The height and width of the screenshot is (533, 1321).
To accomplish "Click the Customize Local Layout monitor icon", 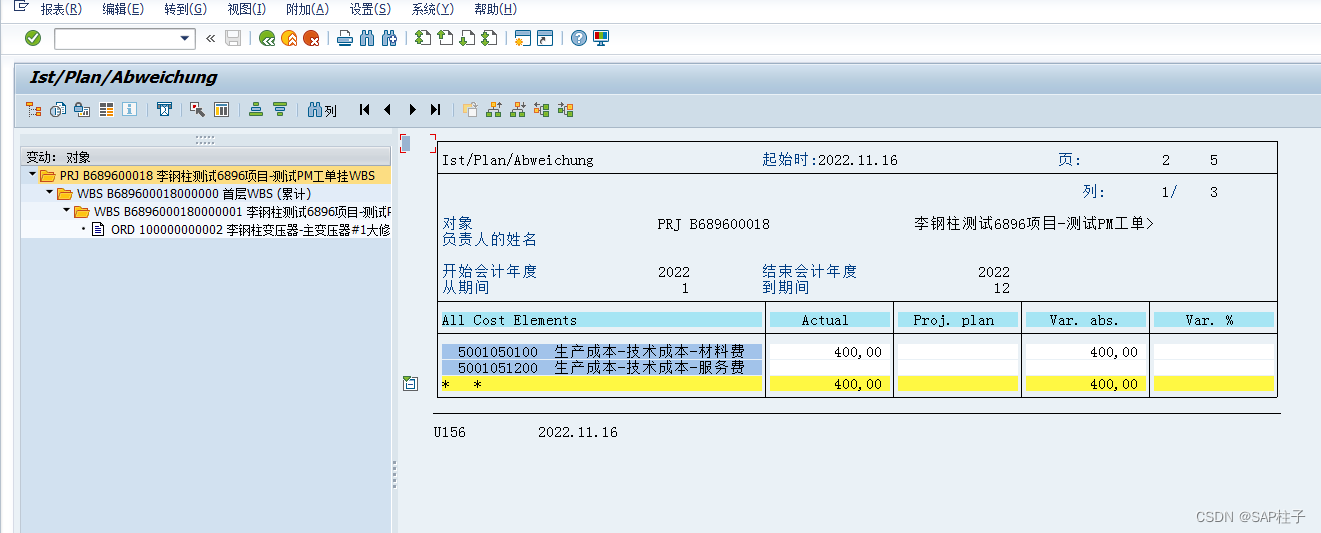I will tap(601, 38).
